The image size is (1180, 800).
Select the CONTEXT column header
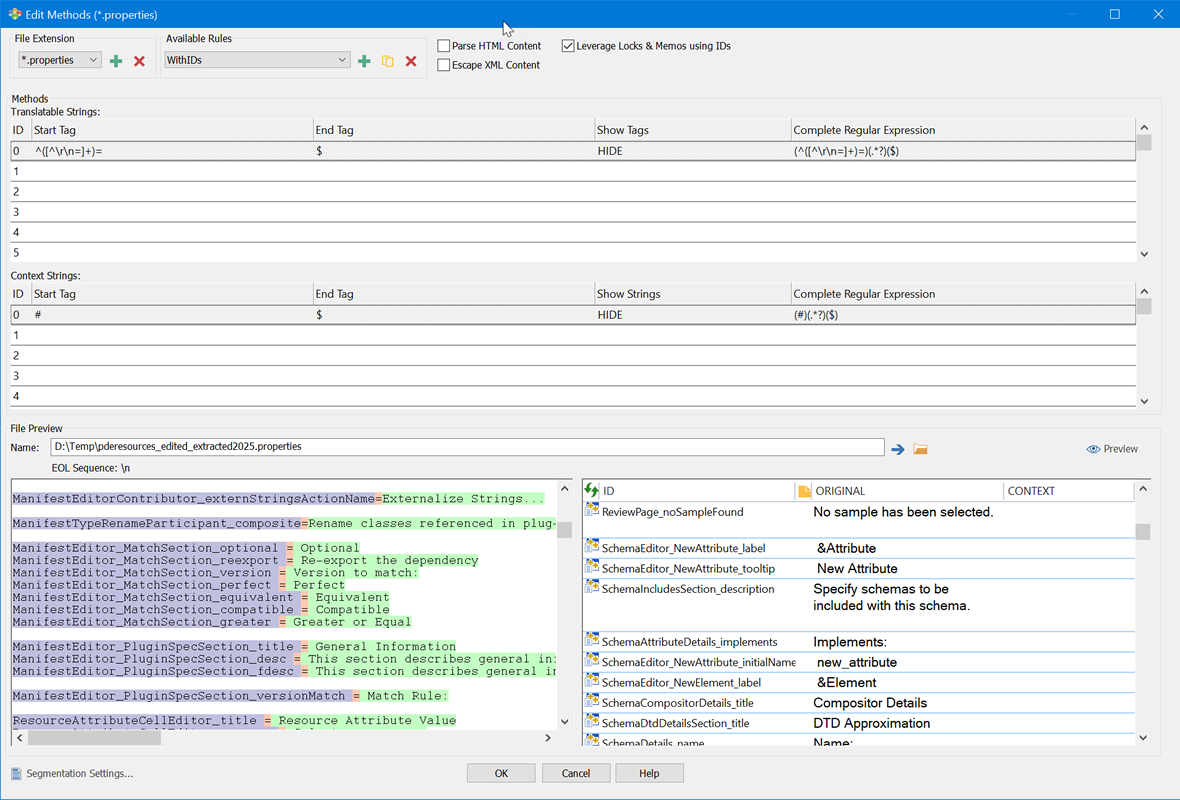pos(1031,491)
